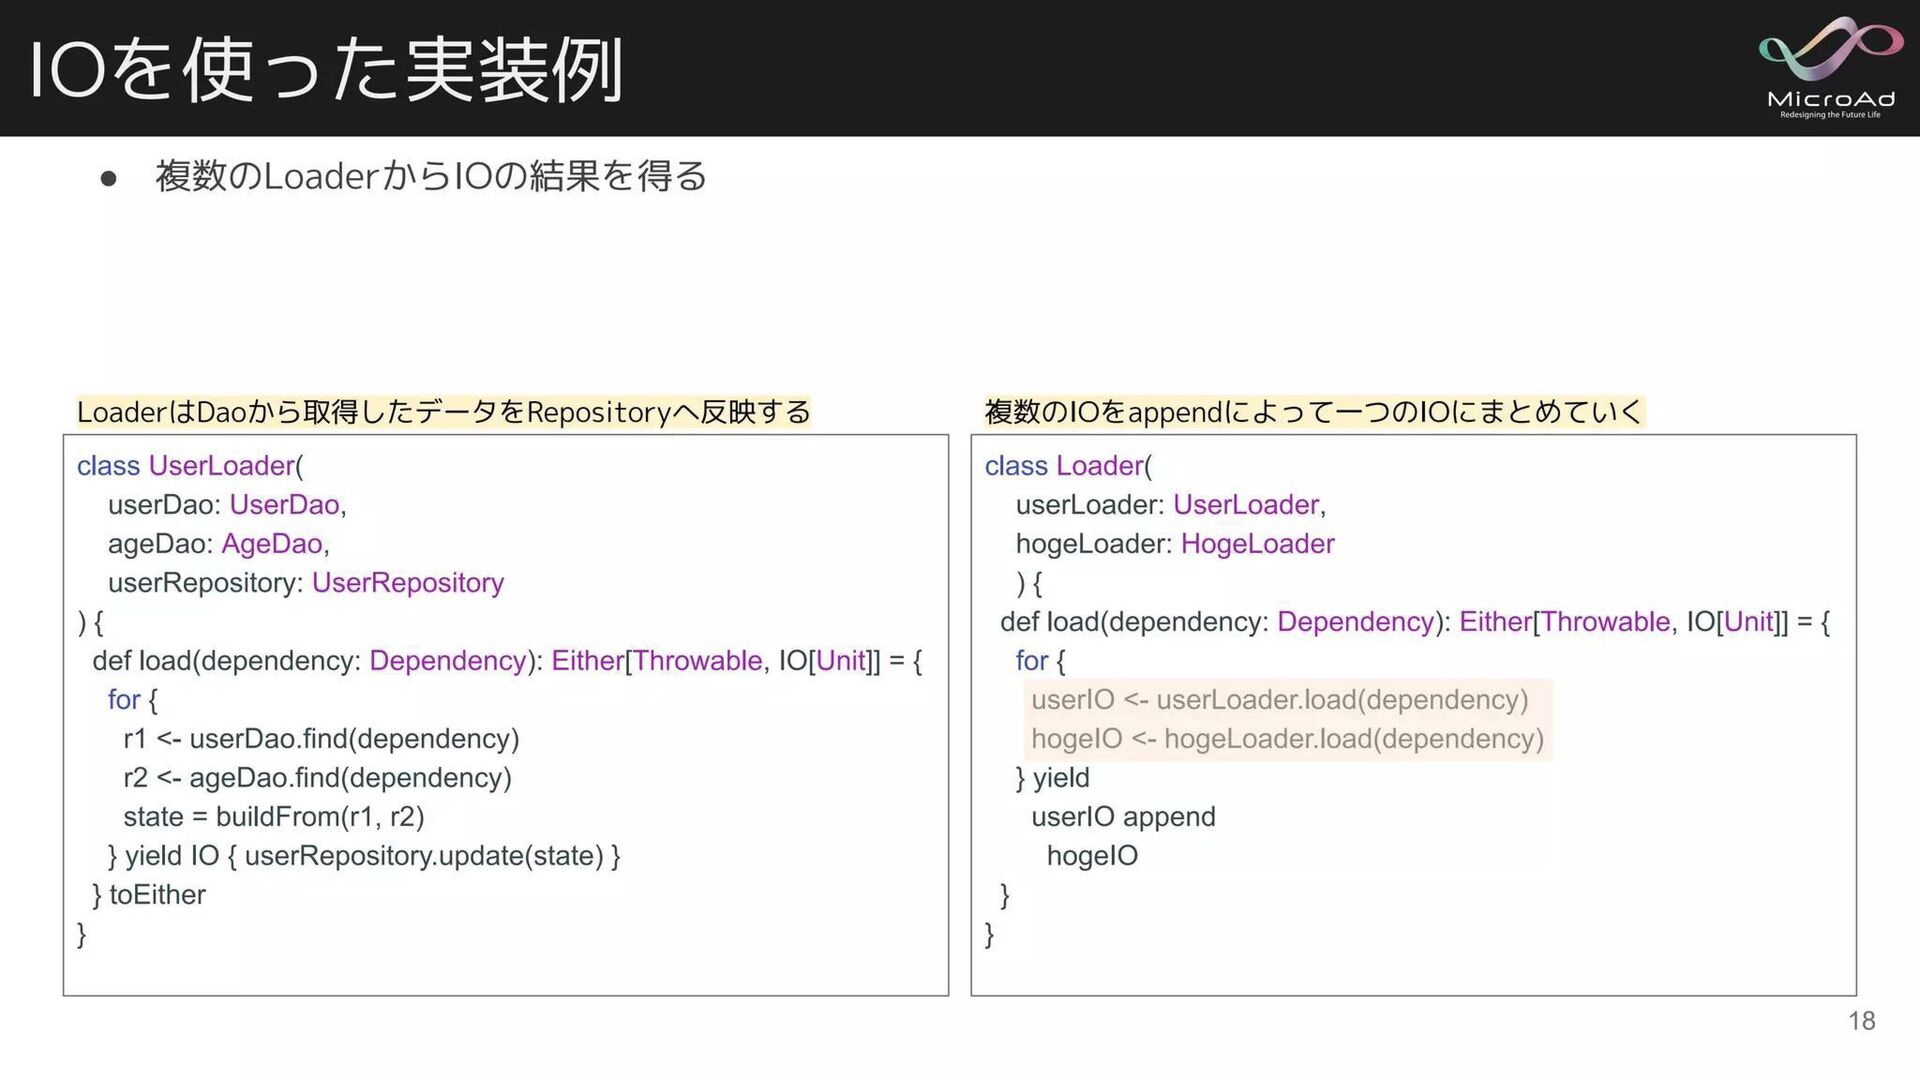Click highlighted userIO <- userLoader.load line
The width and height of the screenshot is (1920, 1080).
(x=1279, y=700)
